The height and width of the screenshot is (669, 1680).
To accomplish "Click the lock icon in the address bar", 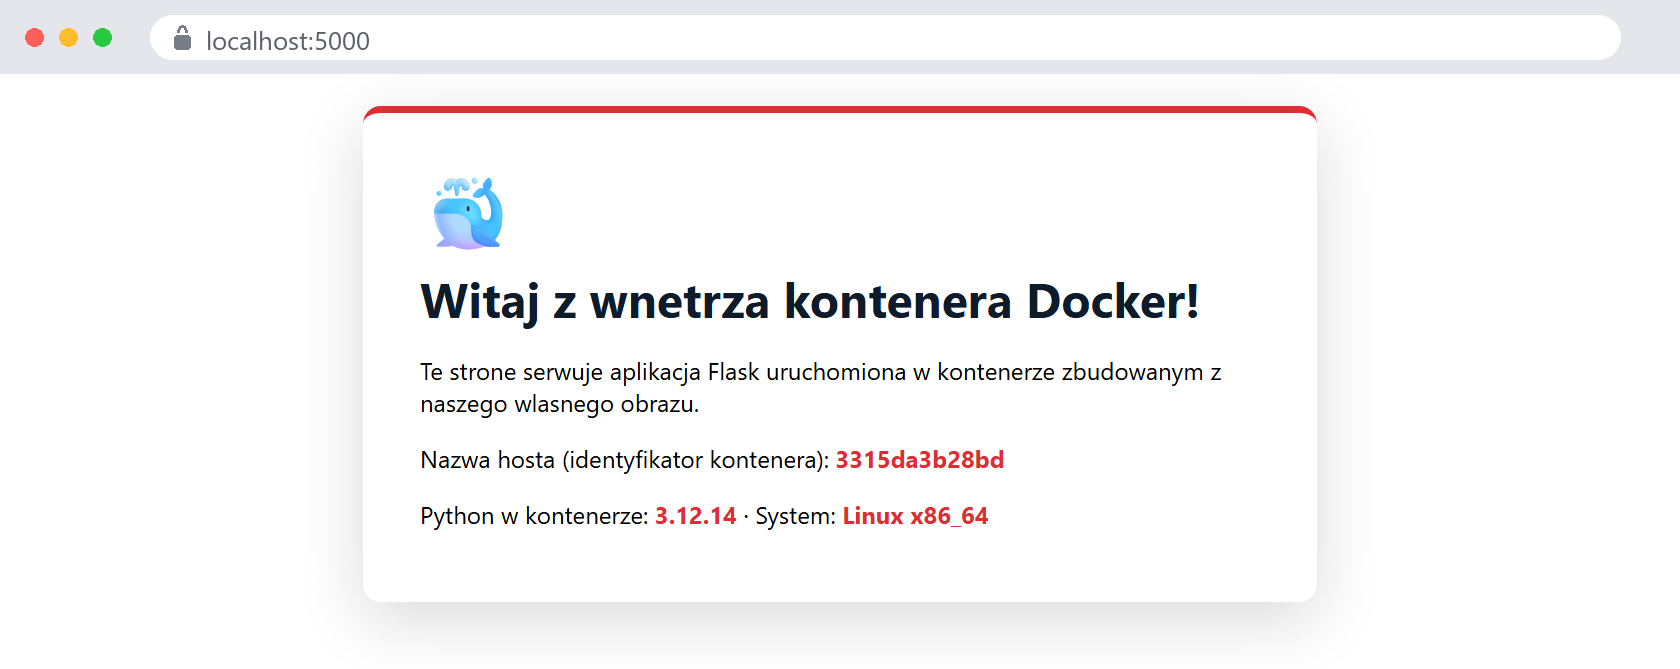I will (x=182, y=39).
